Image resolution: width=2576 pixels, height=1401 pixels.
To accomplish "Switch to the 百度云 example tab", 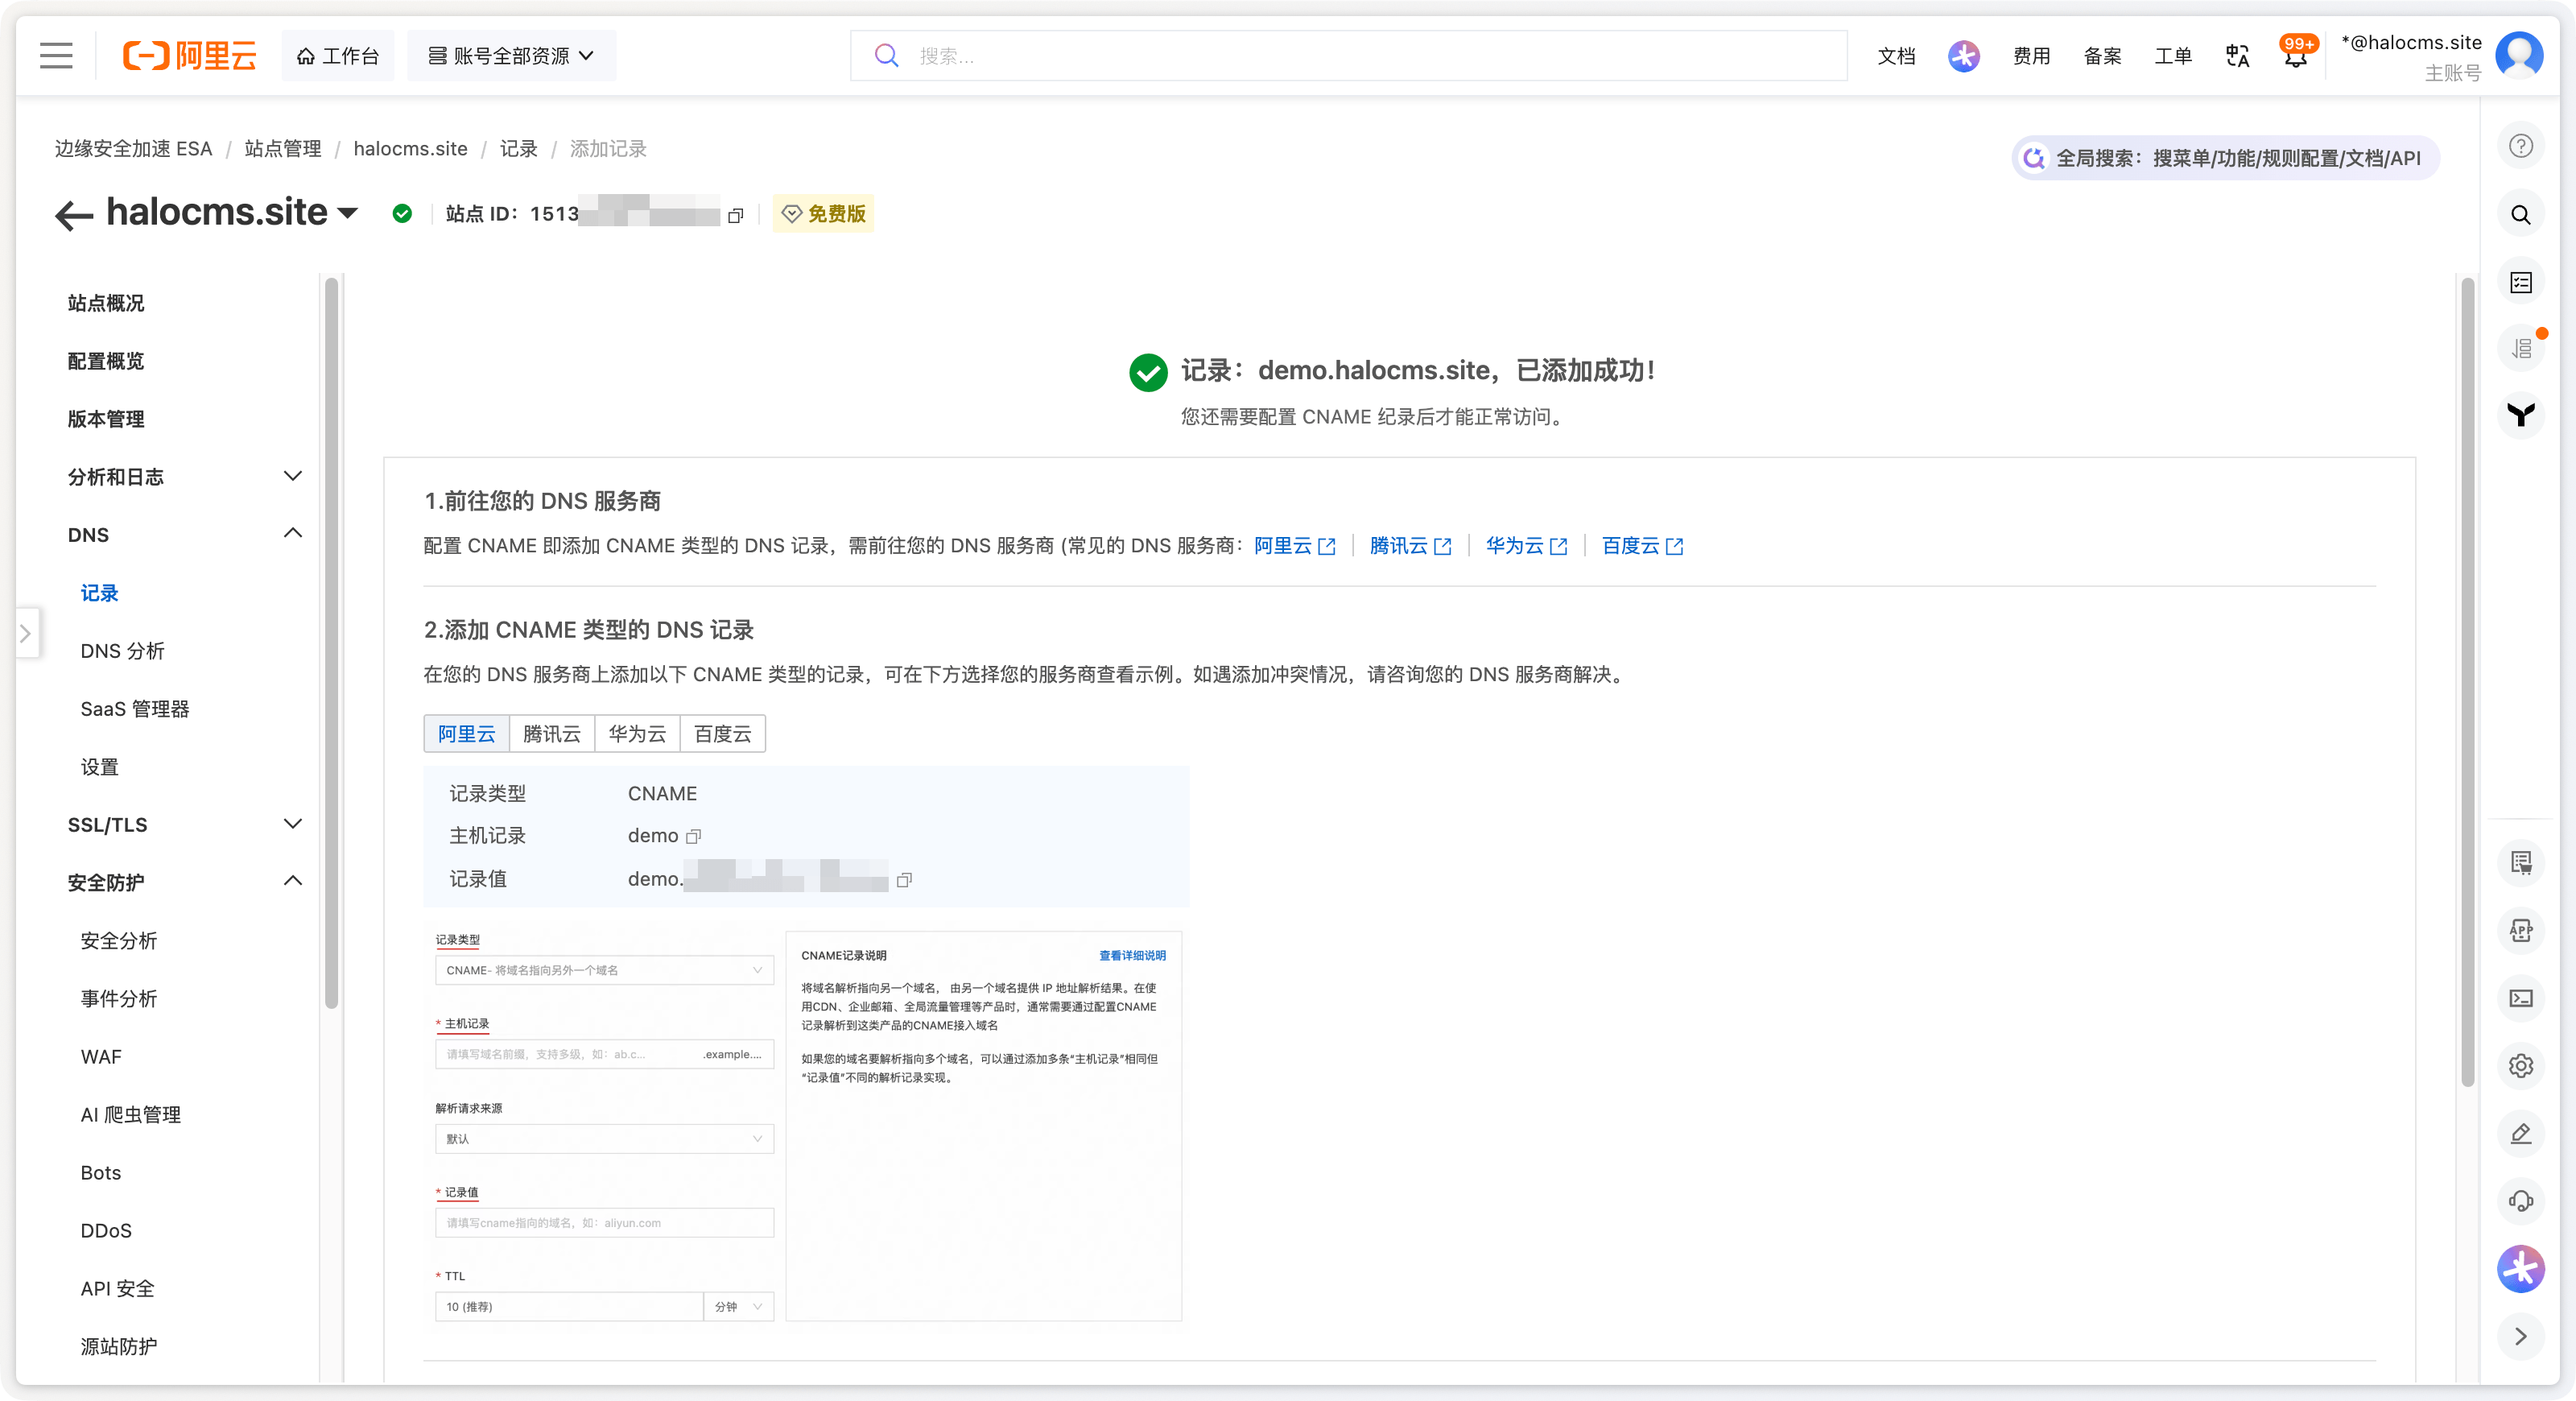I will [722, 734].
